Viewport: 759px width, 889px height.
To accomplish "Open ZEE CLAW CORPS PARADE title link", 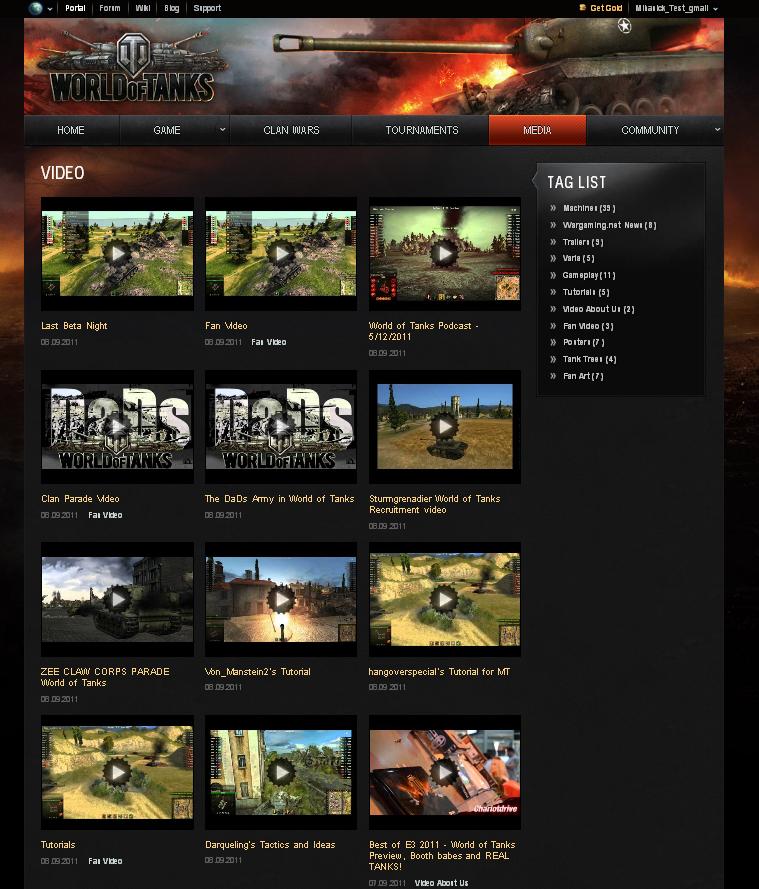I will (x=105, y=677).
